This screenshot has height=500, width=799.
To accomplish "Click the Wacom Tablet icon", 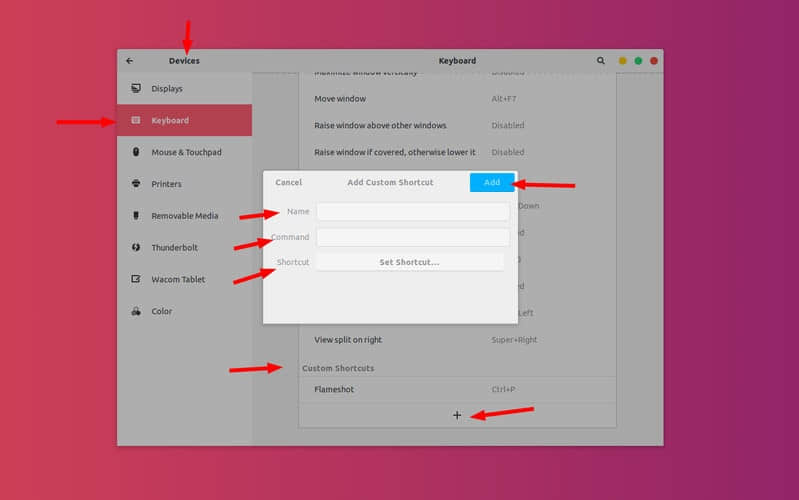I will click(x=136, y=279).
